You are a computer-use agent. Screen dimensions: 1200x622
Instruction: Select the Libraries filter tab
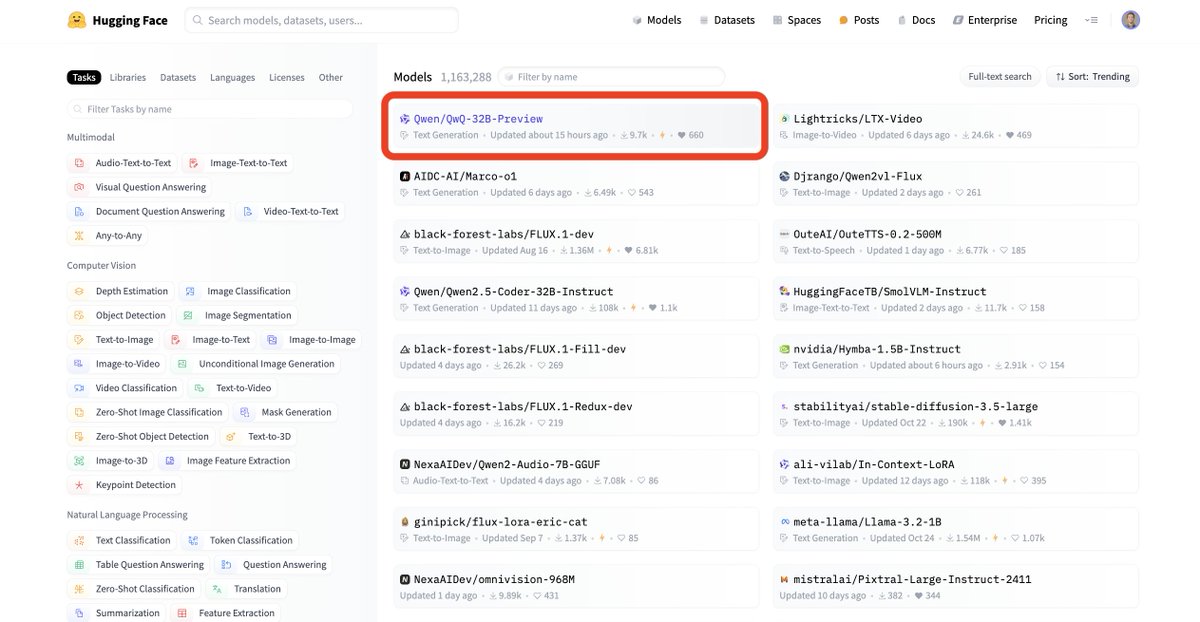[x=128, y=77]
